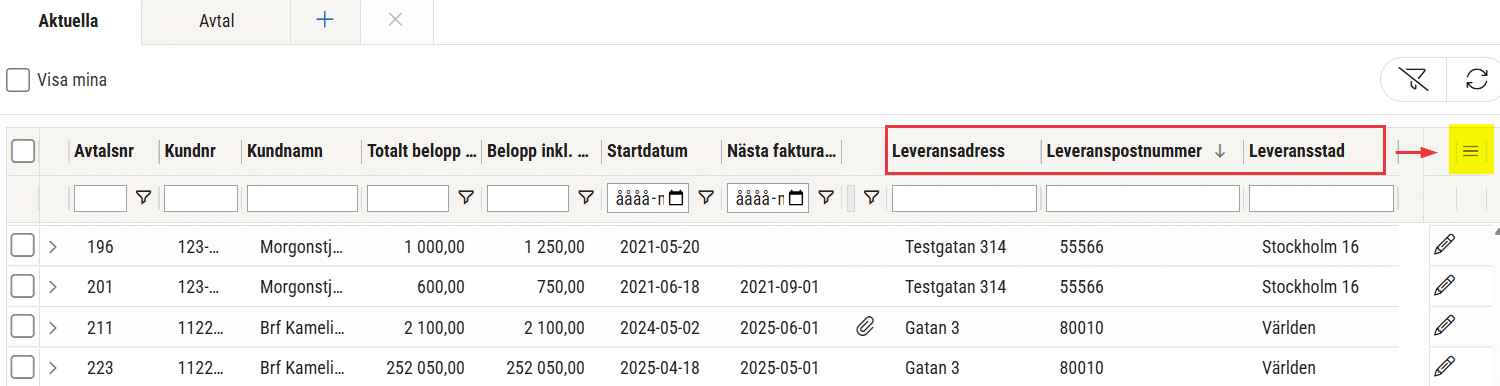Sort by Leveranspostnummer column header

(1123, 151)
